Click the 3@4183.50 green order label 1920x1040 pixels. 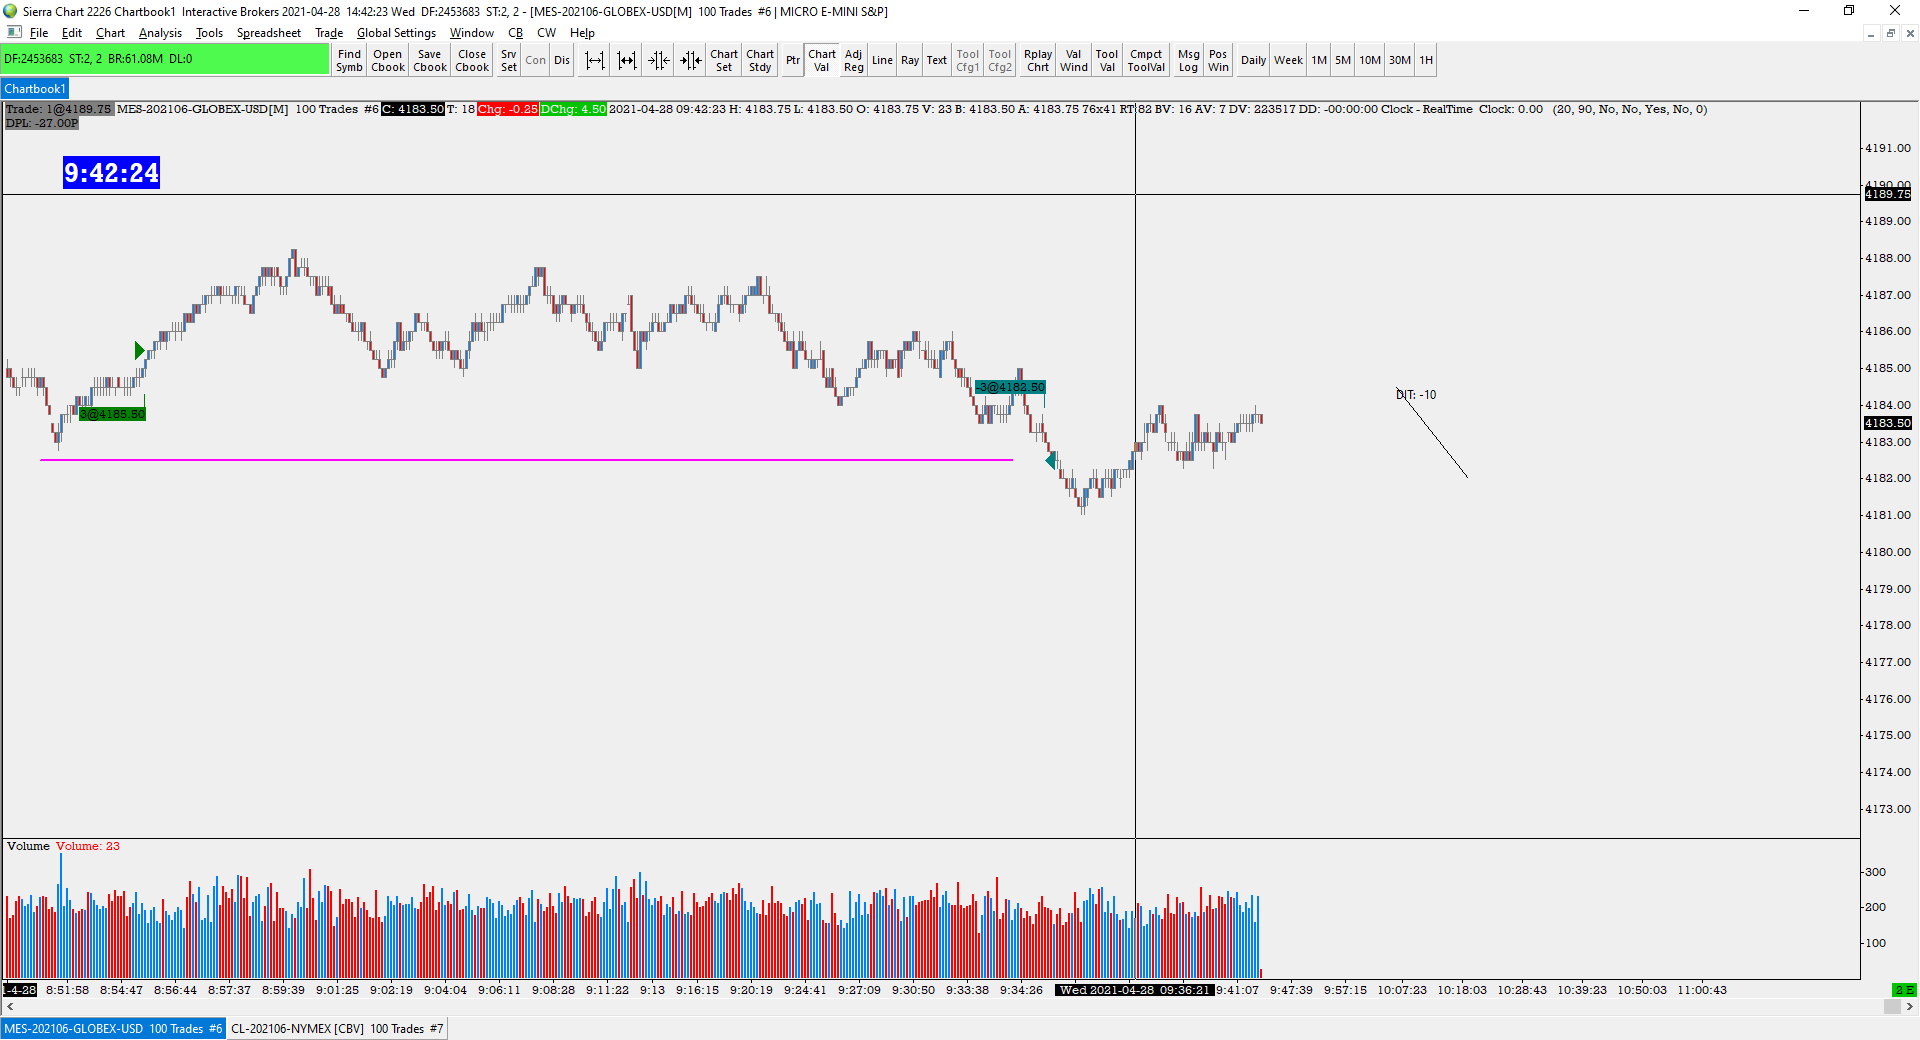[x=113, y=414]
